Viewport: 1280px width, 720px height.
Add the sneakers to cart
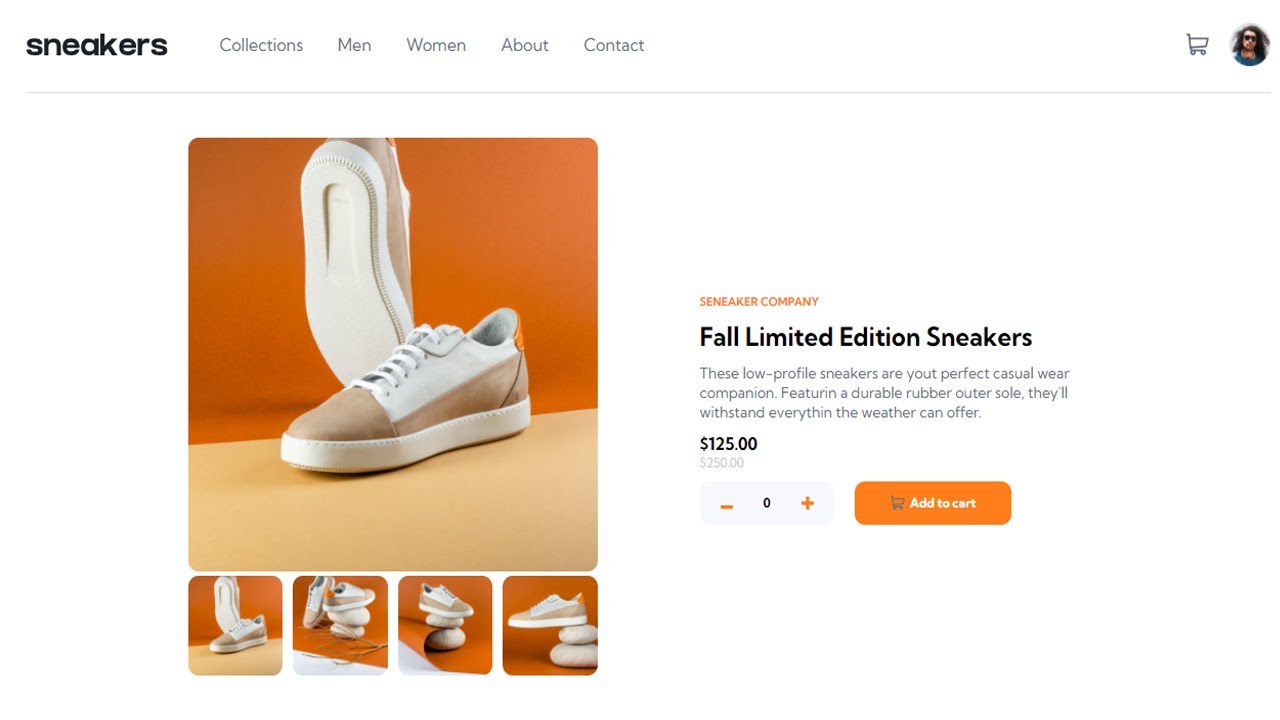pos(933,503)
